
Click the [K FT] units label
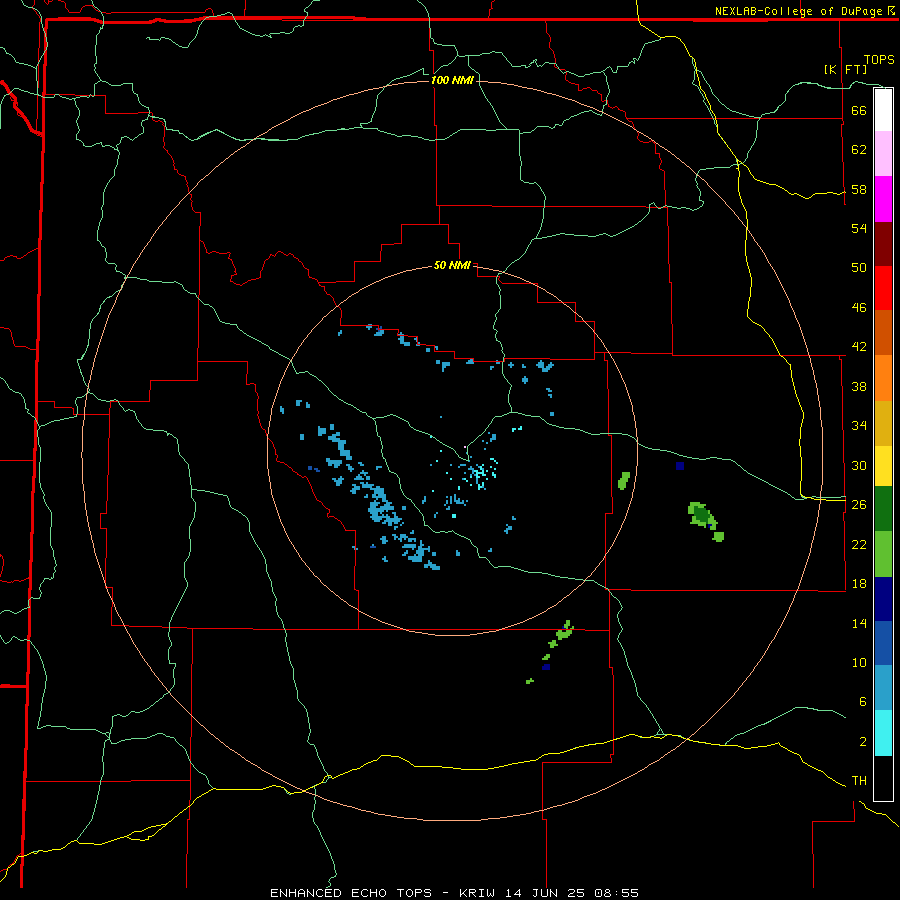845,69
